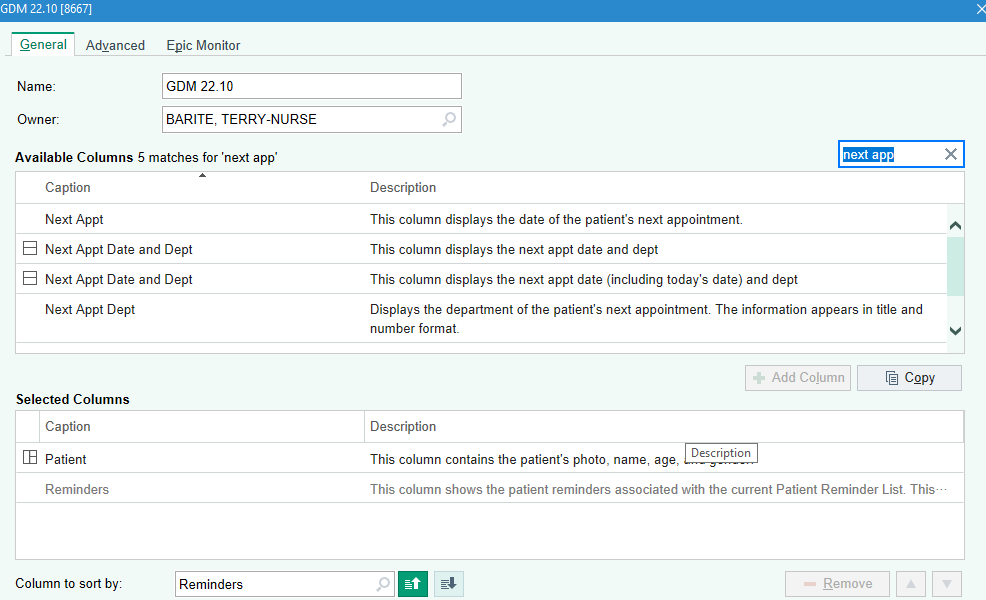The width and height of the screenshot is (986, 600).
Task: Click the '5 matches for next app' label
Action: (x=208, y=157)
